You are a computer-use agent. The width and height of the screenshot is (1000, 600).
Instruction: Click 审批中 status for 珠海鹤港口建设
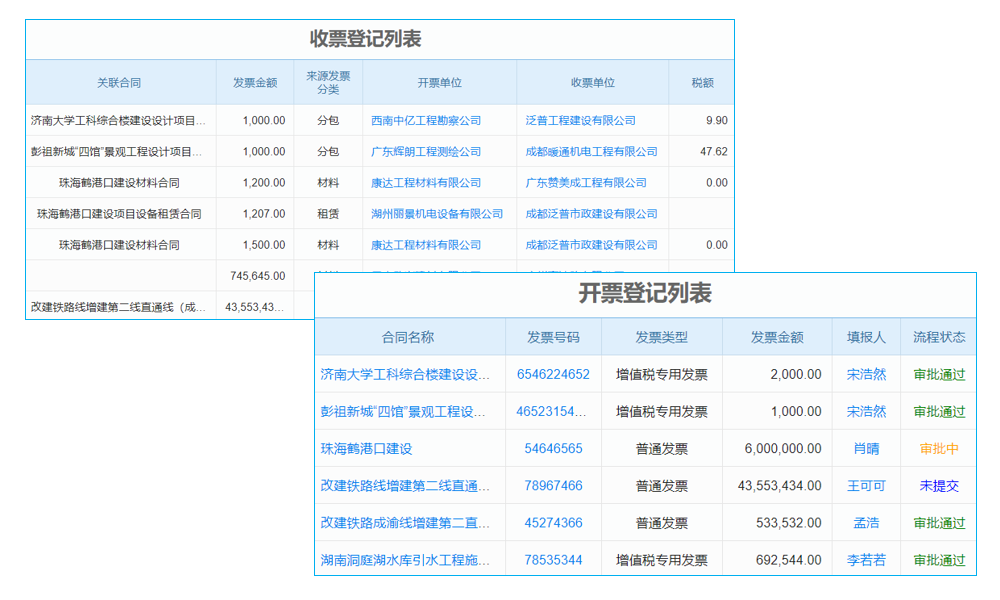[938, 448]
